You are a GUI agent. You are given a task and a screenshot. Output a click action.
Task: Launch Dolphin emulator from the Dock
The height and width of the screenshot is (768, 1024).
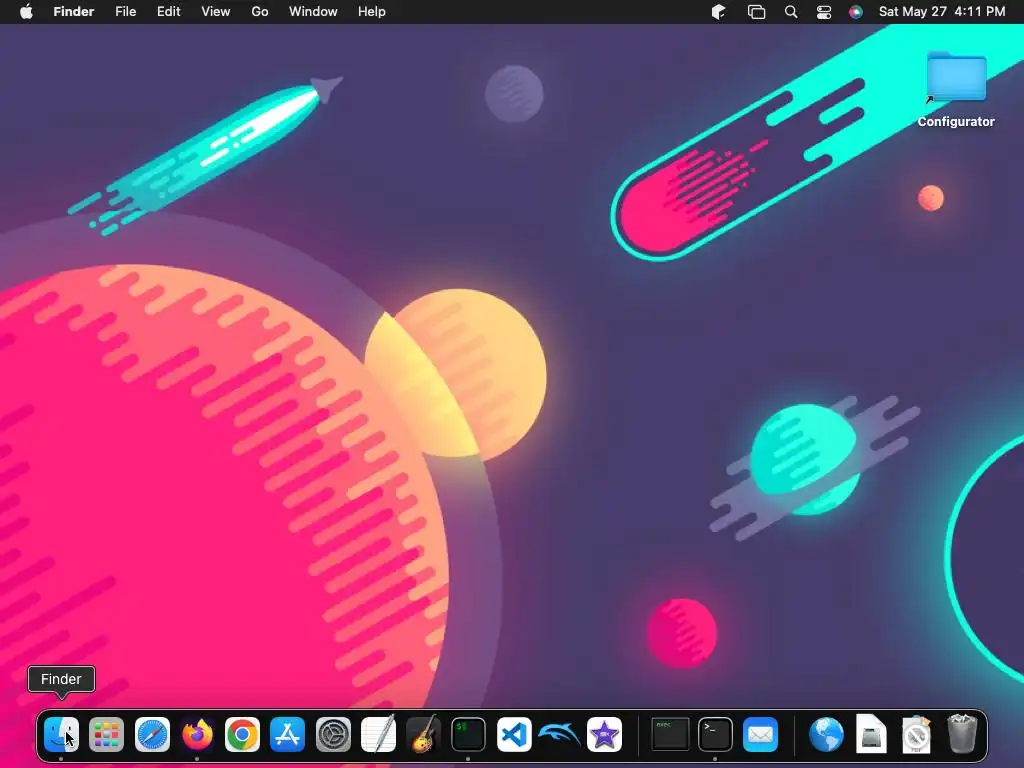pos(559,735)
